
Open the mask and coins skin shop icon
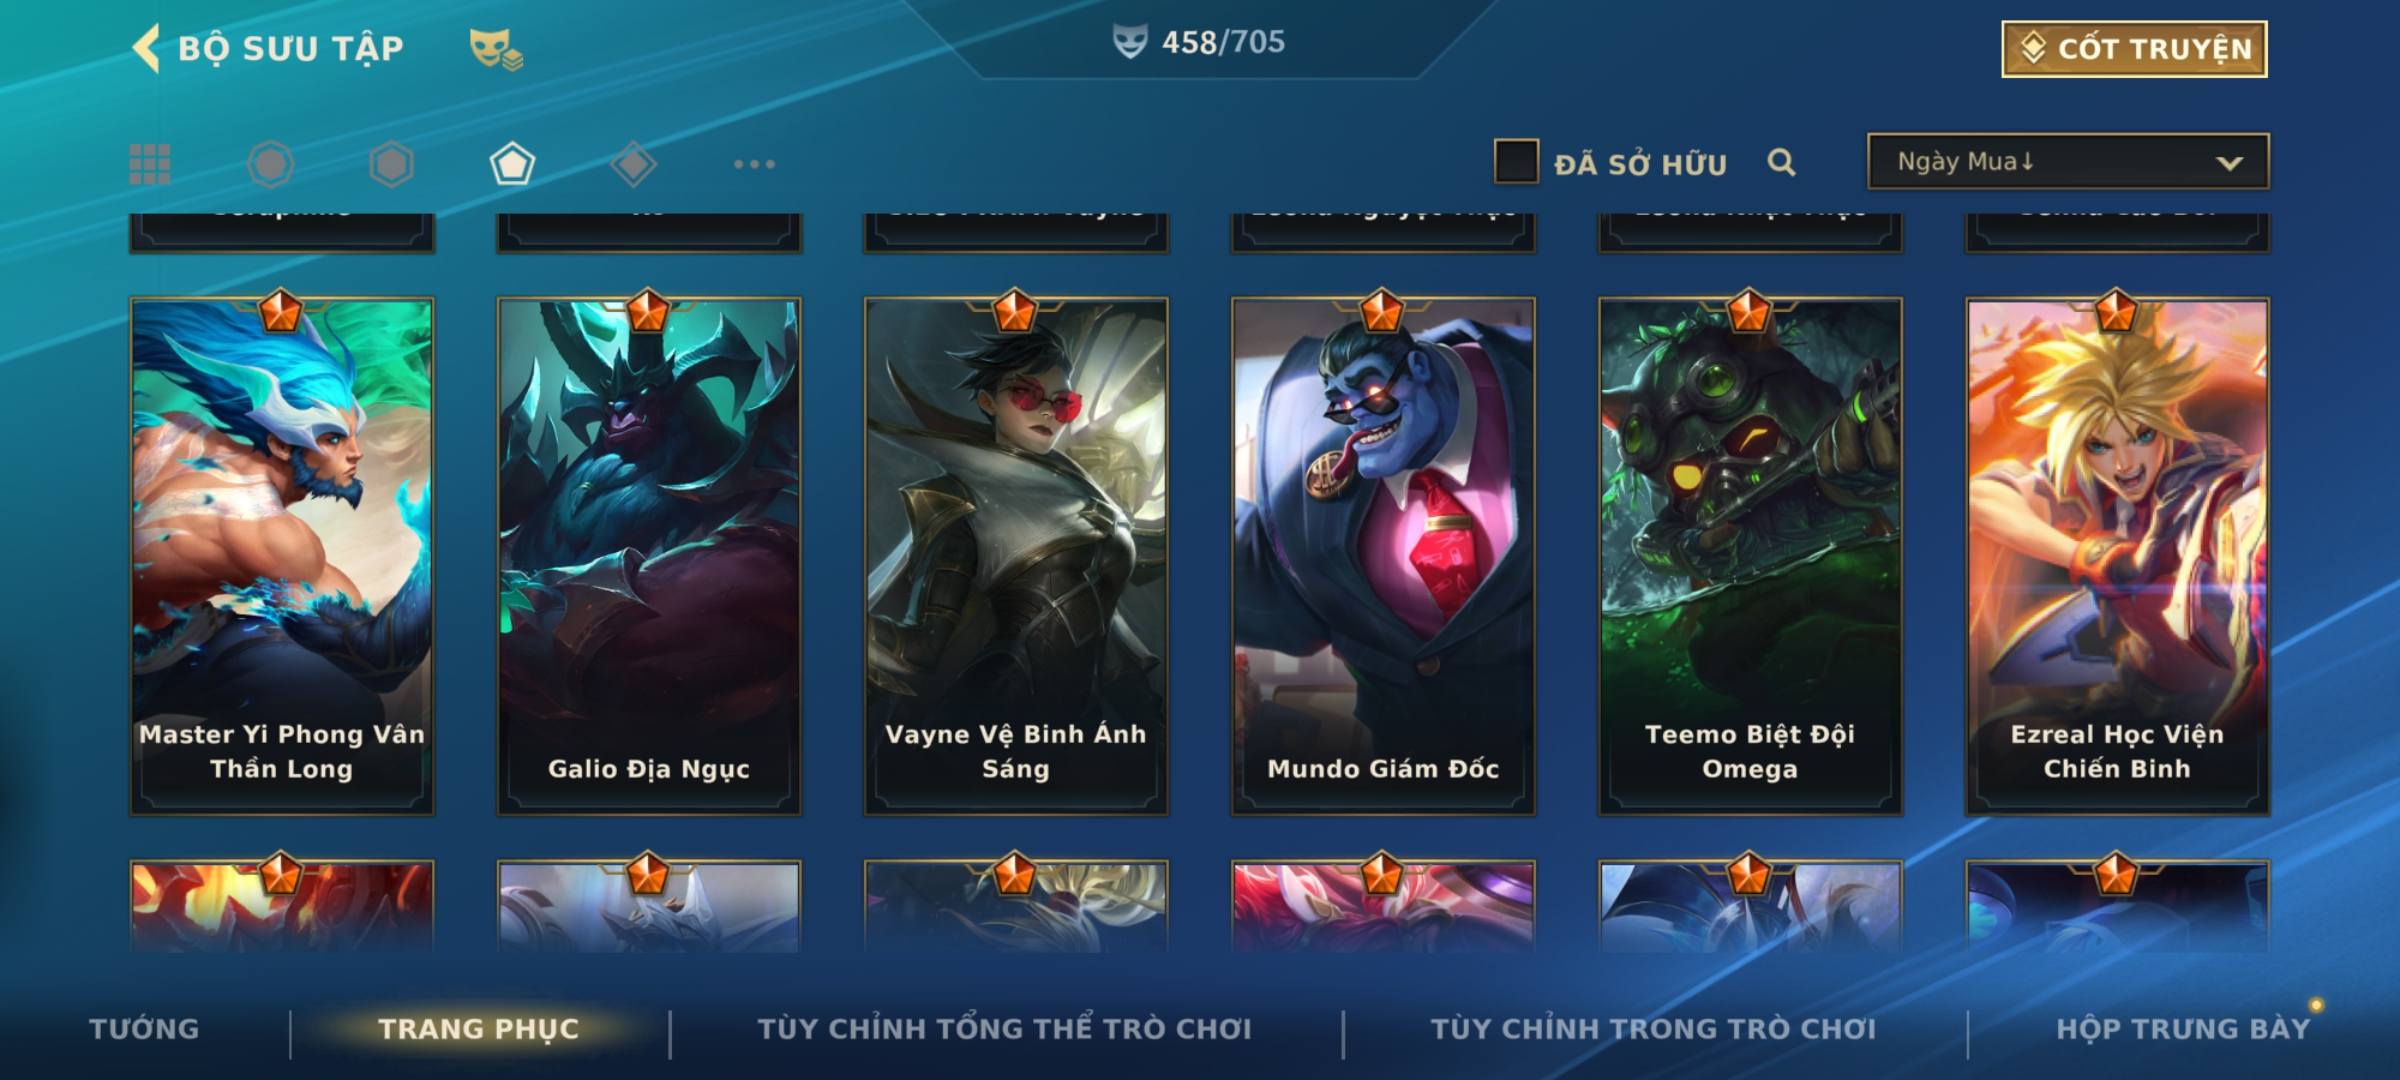496,49
